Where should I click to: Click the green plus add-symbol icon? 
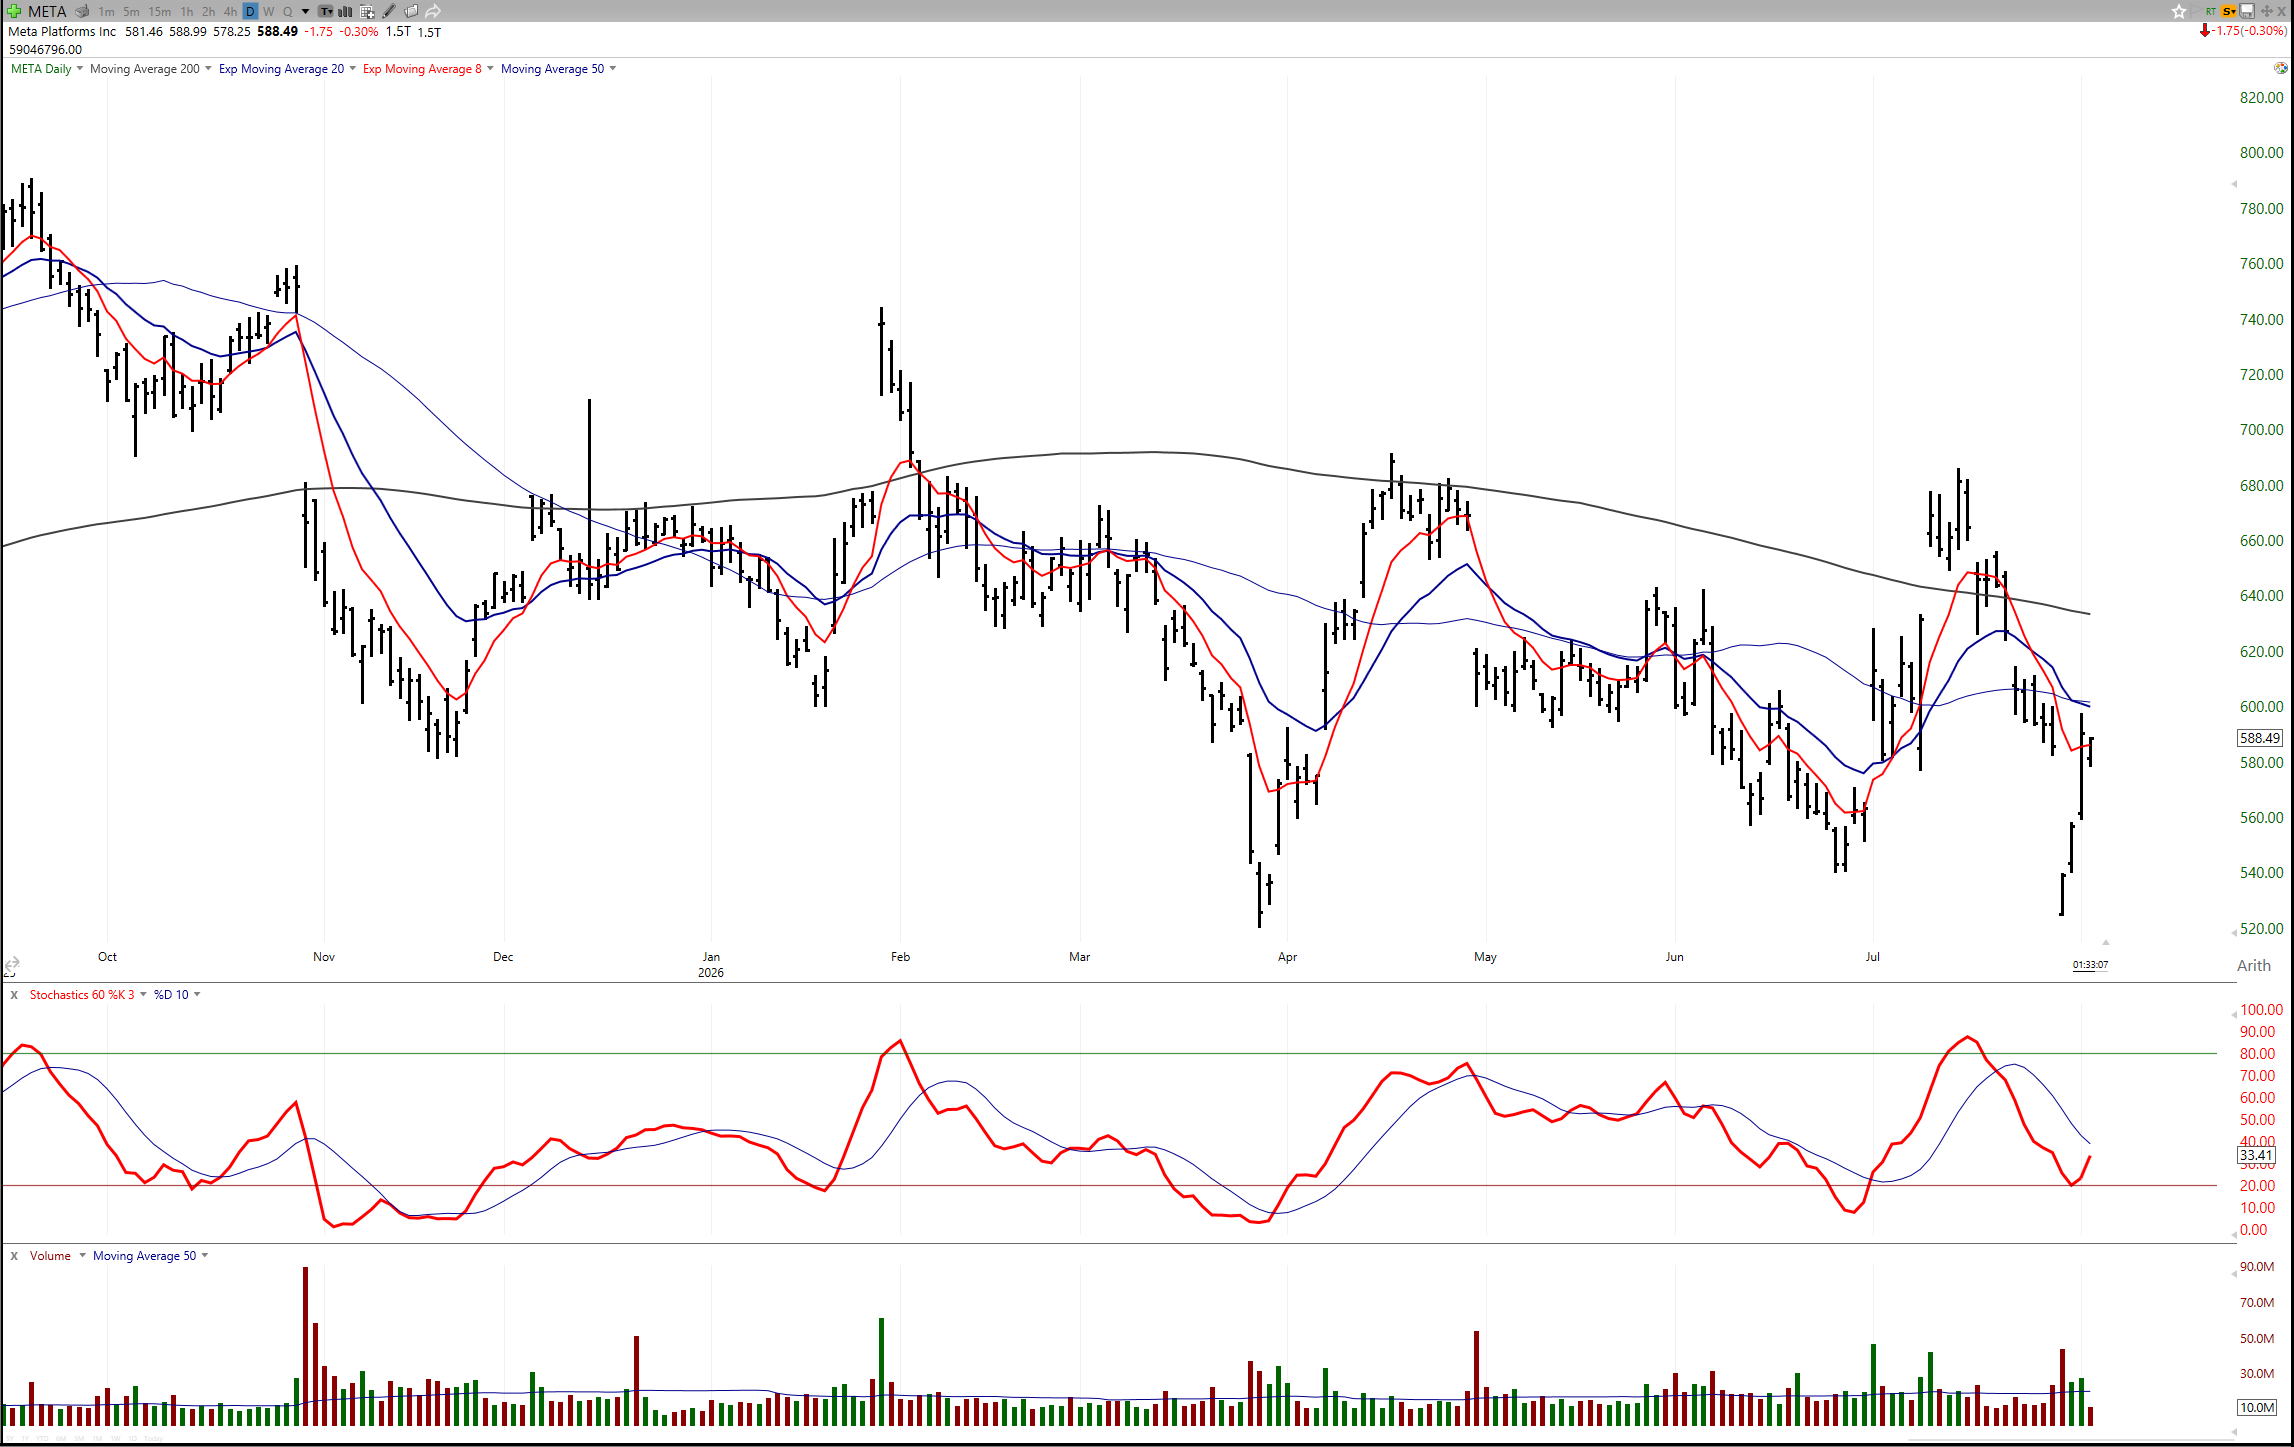[x=14, y=11]
